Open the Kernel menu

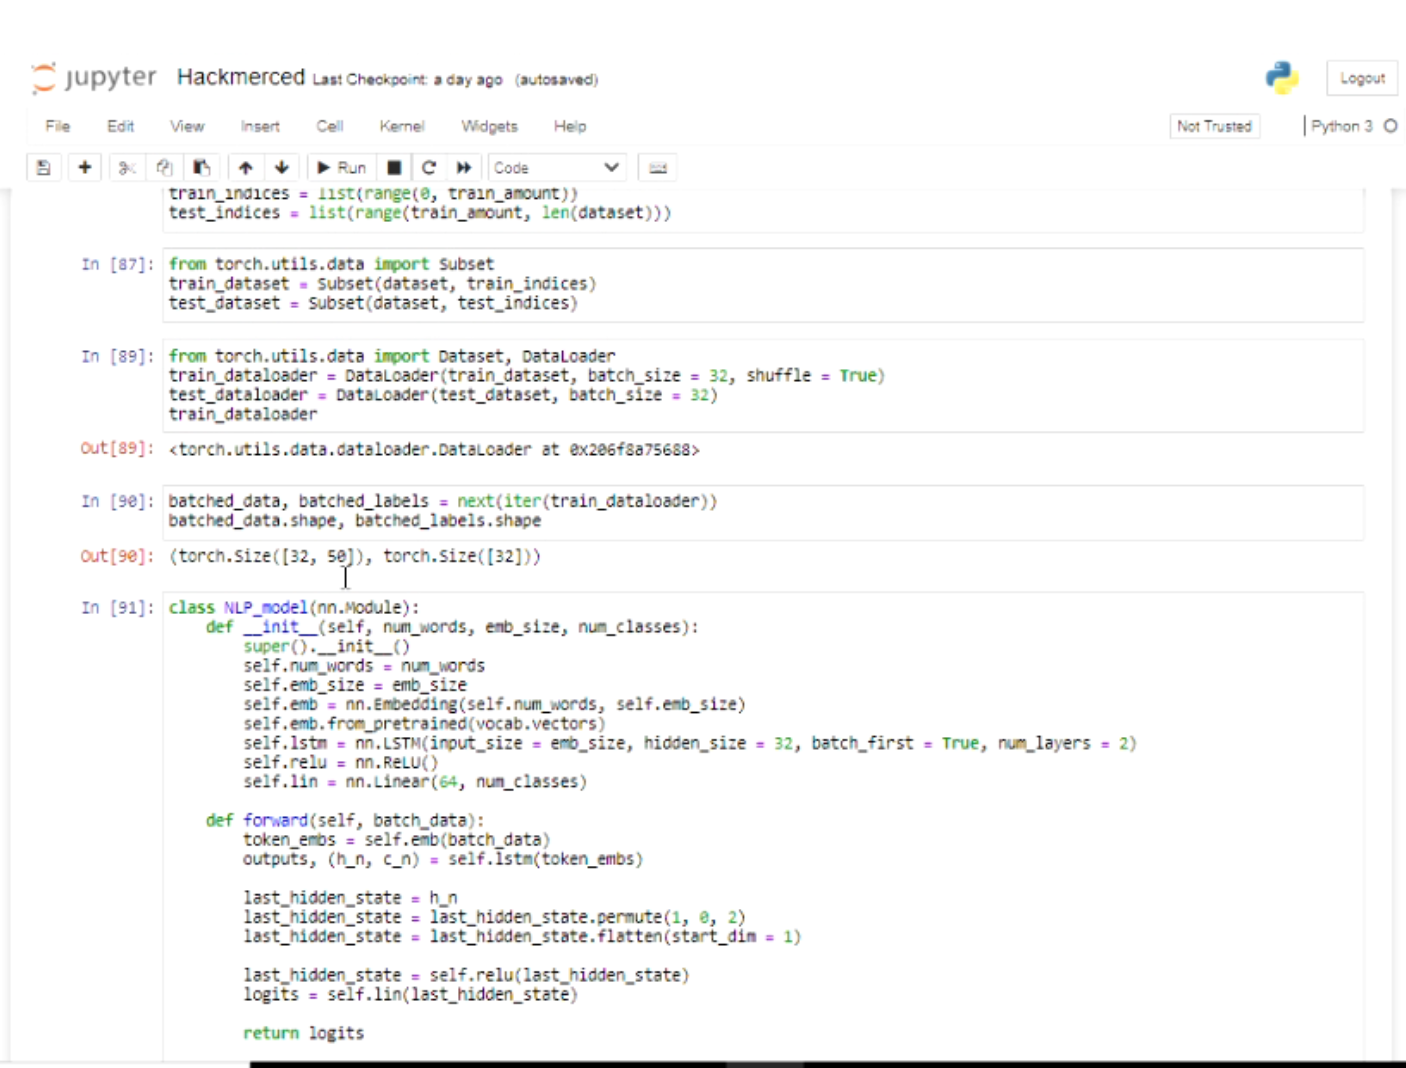tap(402, 126)
